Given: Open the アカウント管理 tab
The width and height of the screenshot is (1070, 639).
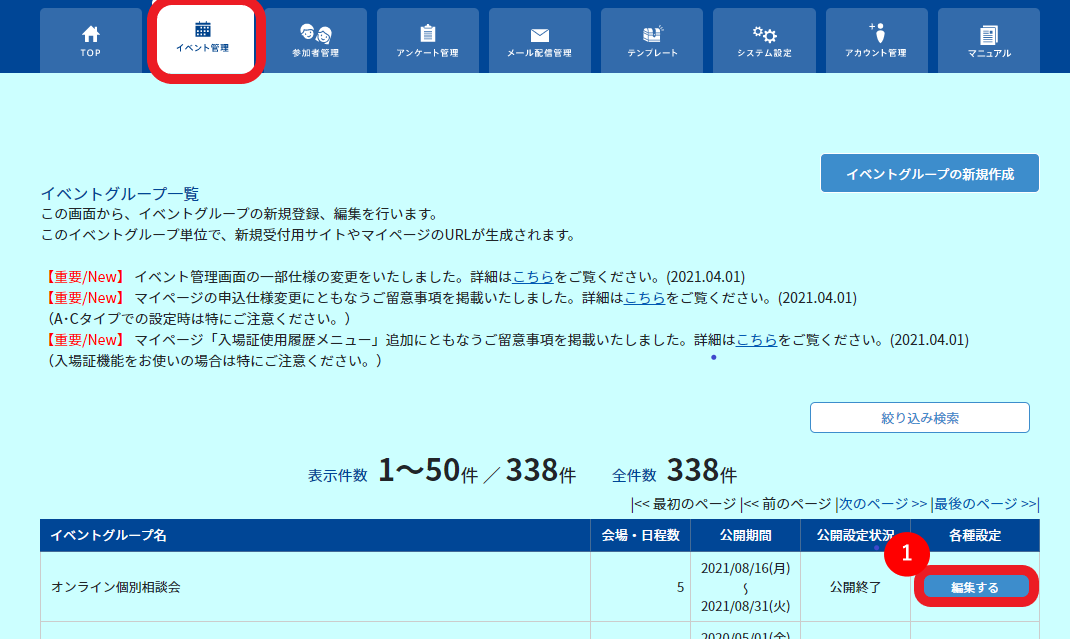Looking at the screenshot, I should [x=876, y=41].
